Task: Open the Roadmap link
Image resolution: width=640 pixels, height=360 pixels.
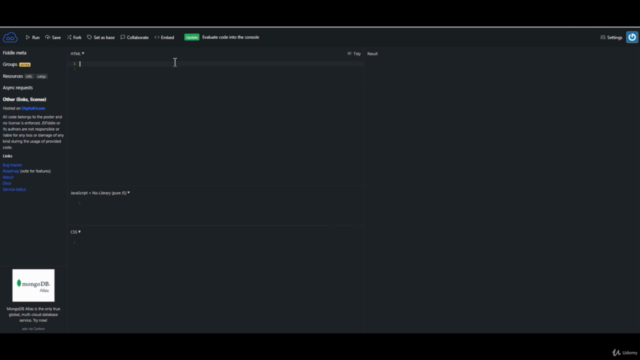Action: [x=11, y=171]
